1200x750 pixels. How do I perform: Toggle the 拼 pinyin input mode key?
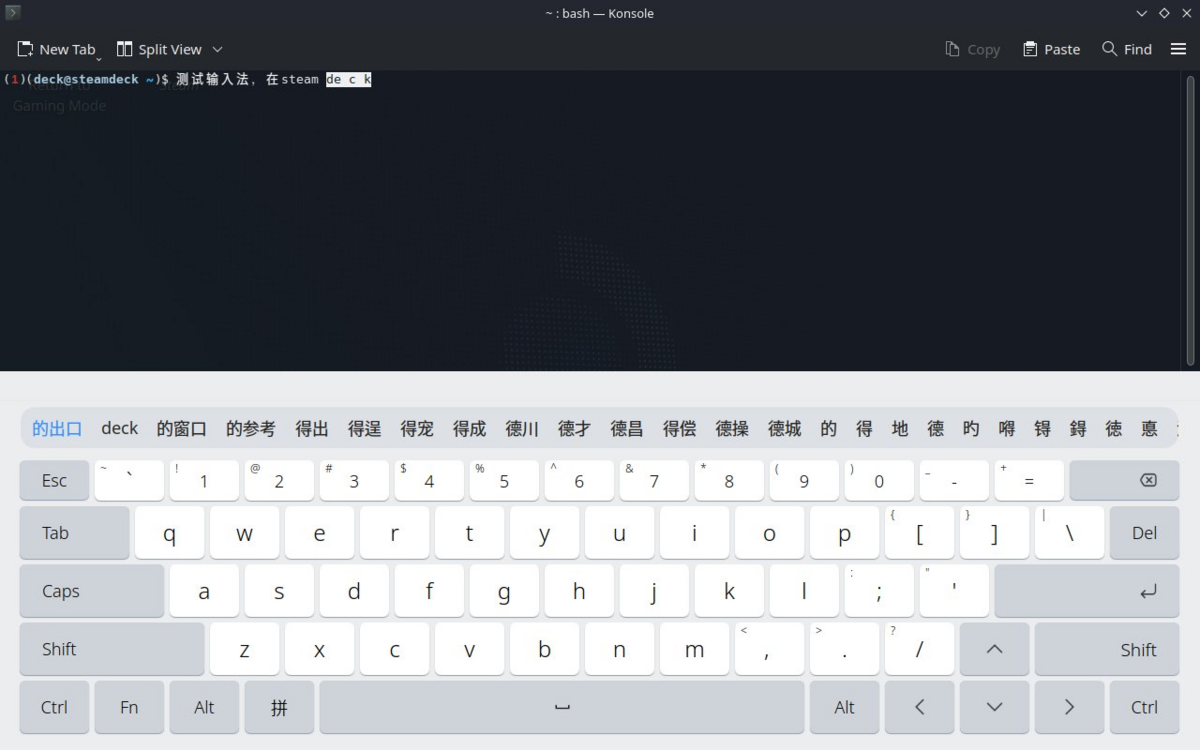[279, 707]
